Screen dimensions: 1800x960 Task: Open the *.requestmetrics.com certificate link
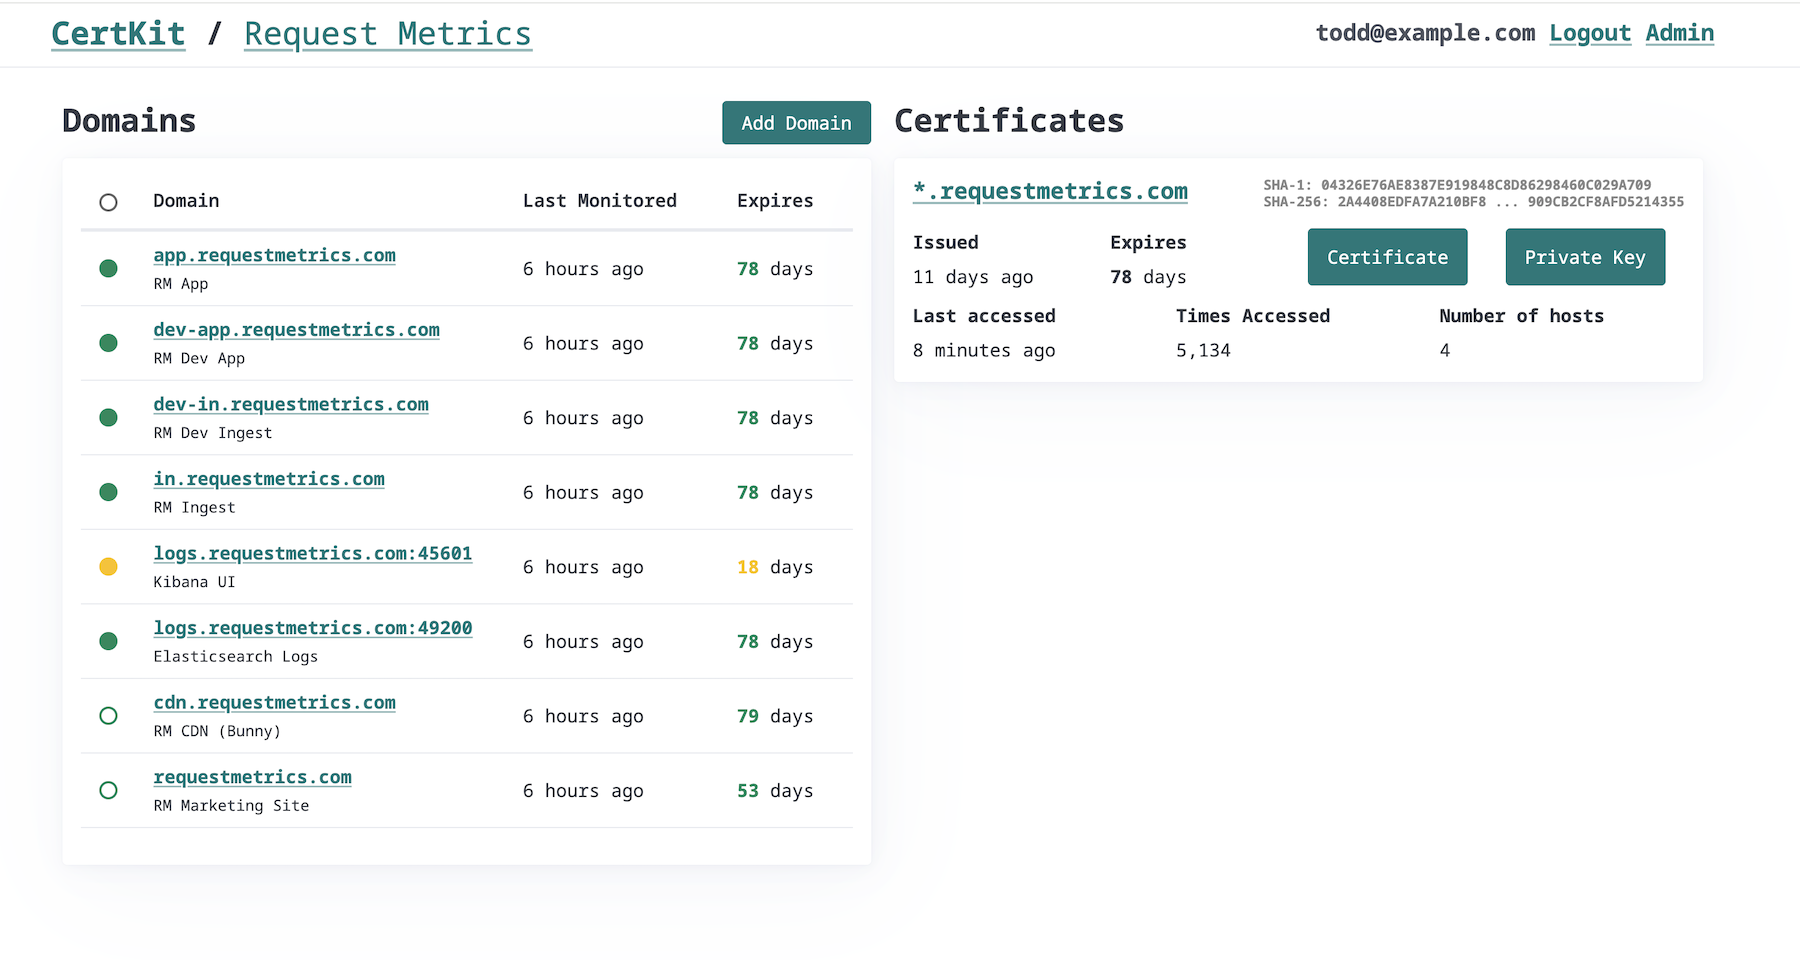1050,191
